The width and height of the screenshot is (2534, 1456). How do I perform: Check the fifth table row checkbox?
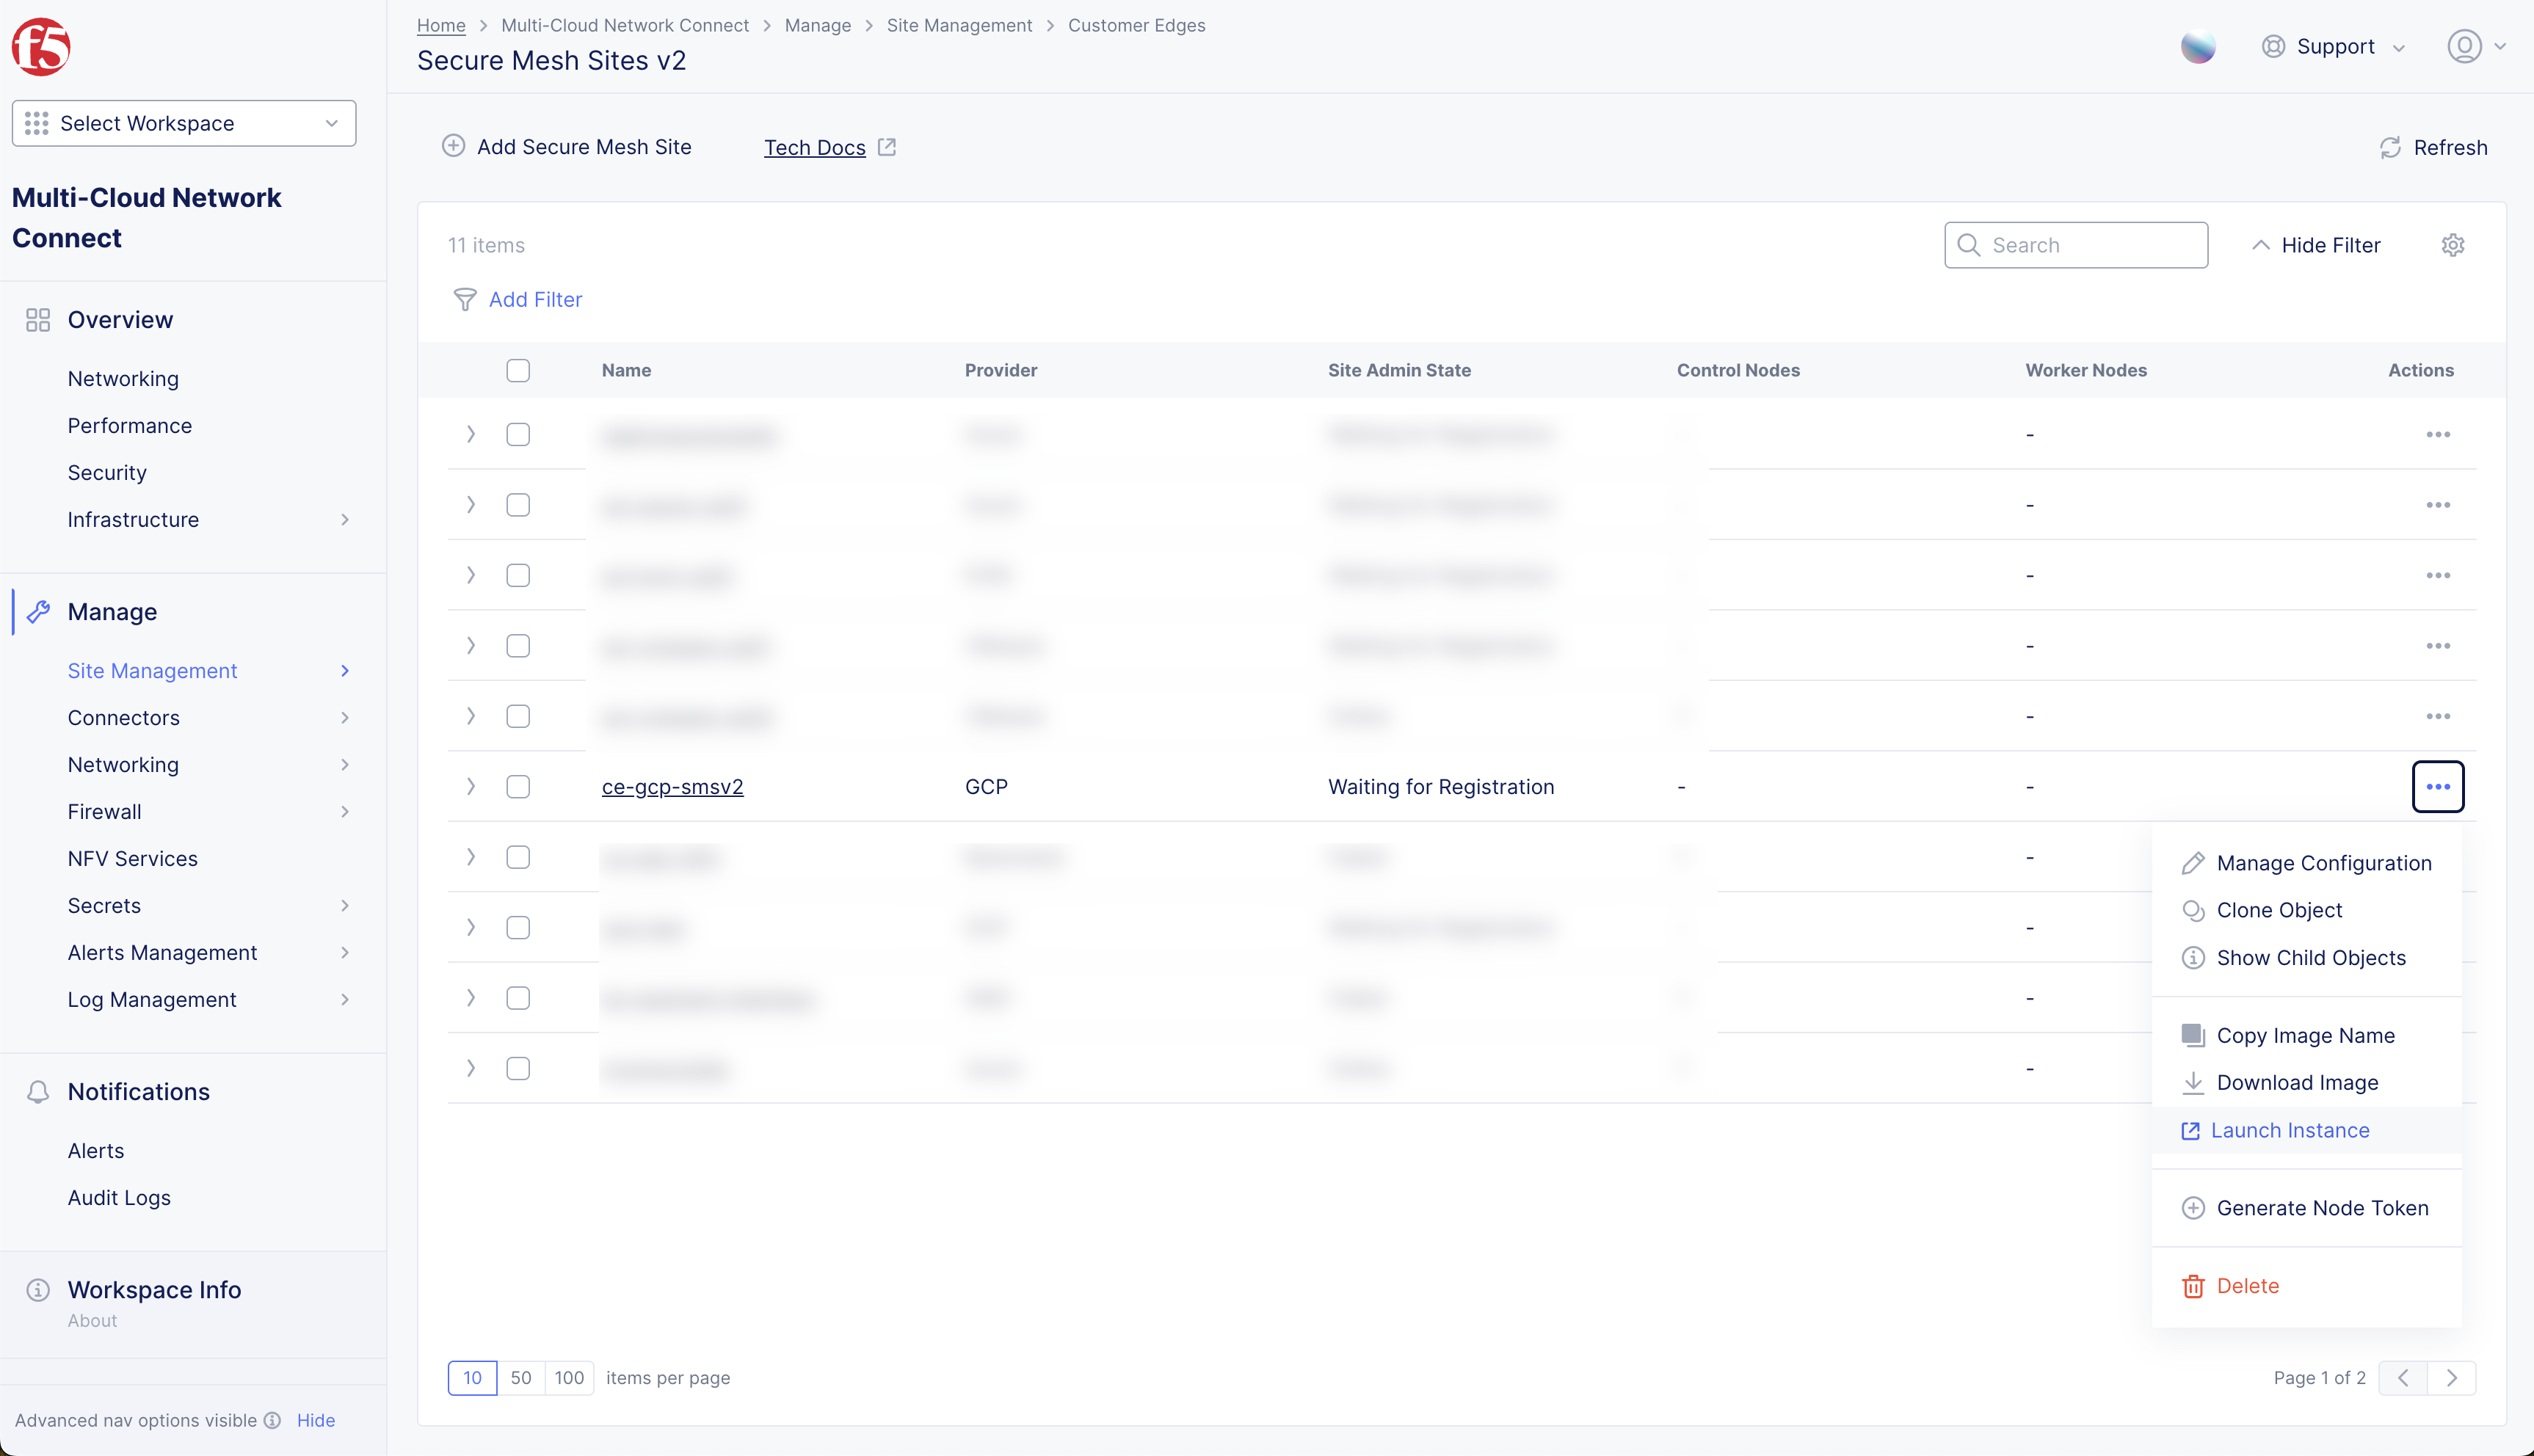[x=518, y=716]
